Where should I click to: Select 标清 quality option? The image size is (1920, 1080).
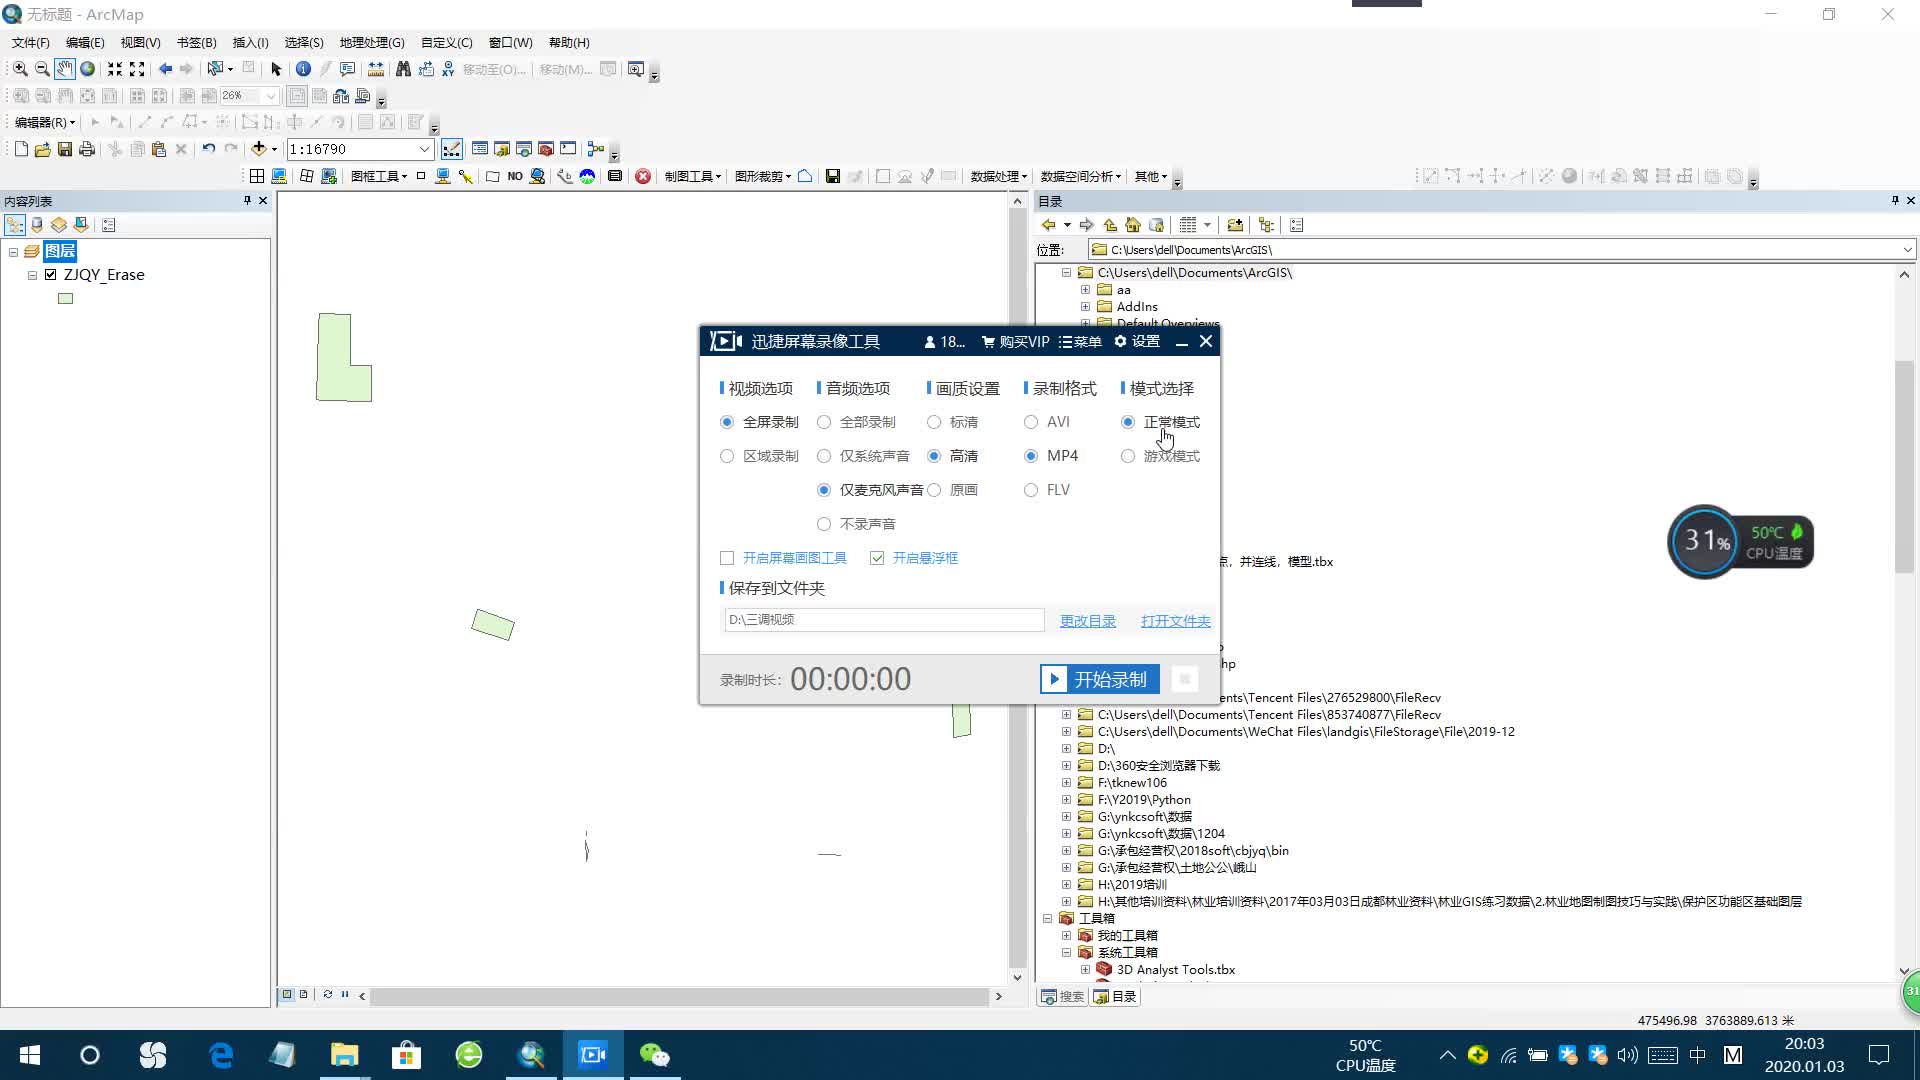(x=934, y=422)
